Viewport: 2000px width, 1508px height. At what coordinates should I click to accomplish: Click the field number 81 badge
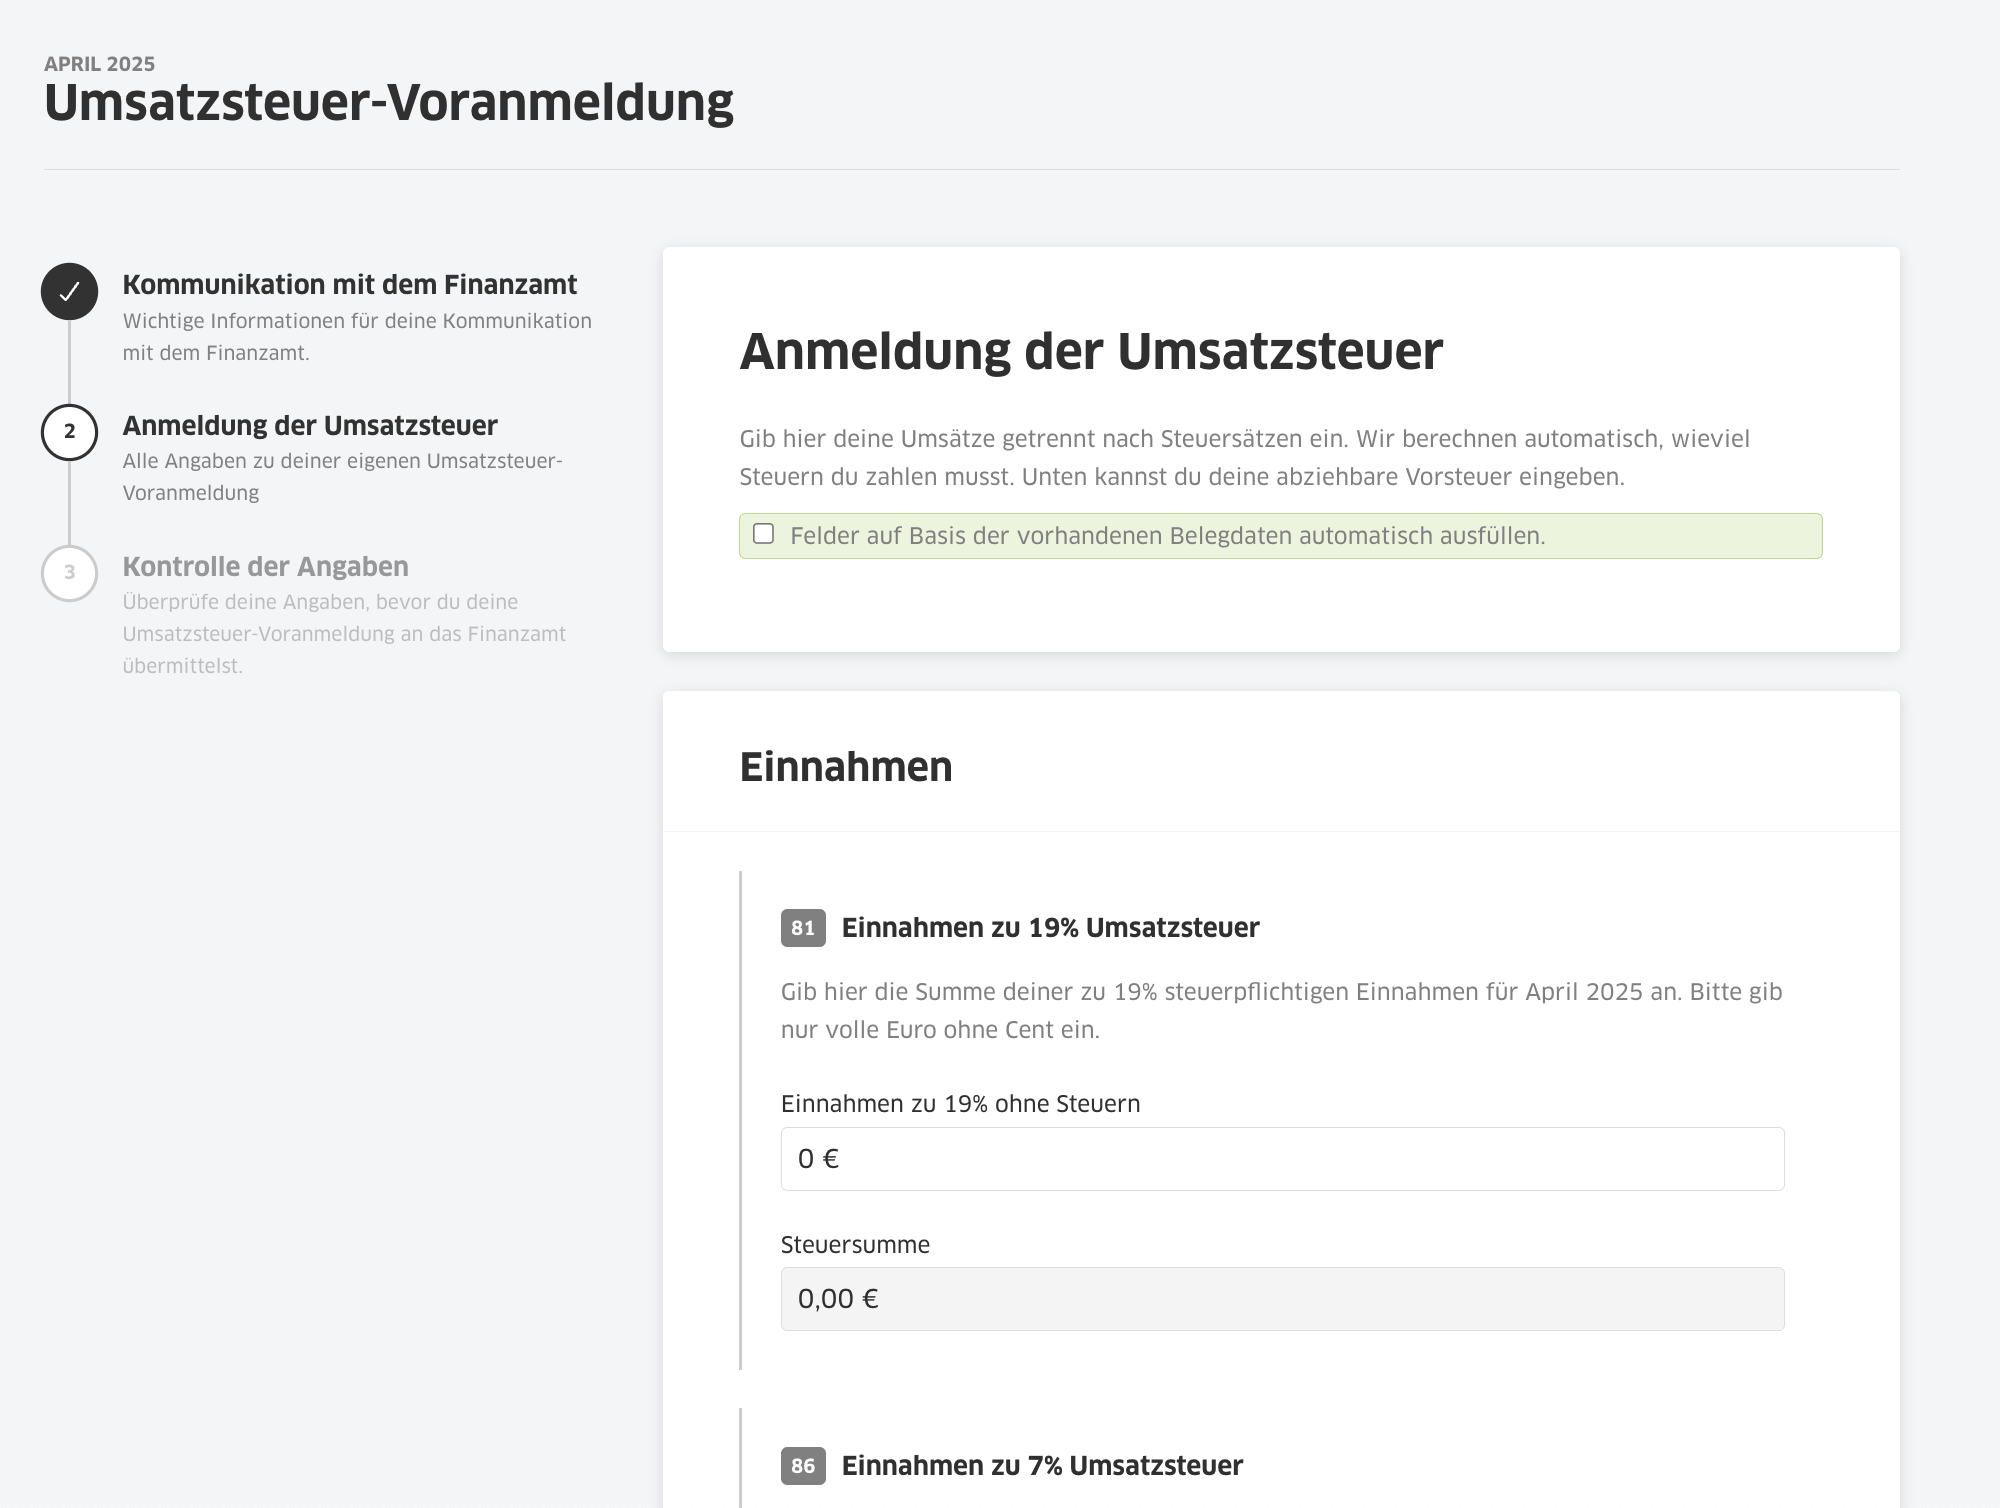pyautogui.click(x=803, y=928)
